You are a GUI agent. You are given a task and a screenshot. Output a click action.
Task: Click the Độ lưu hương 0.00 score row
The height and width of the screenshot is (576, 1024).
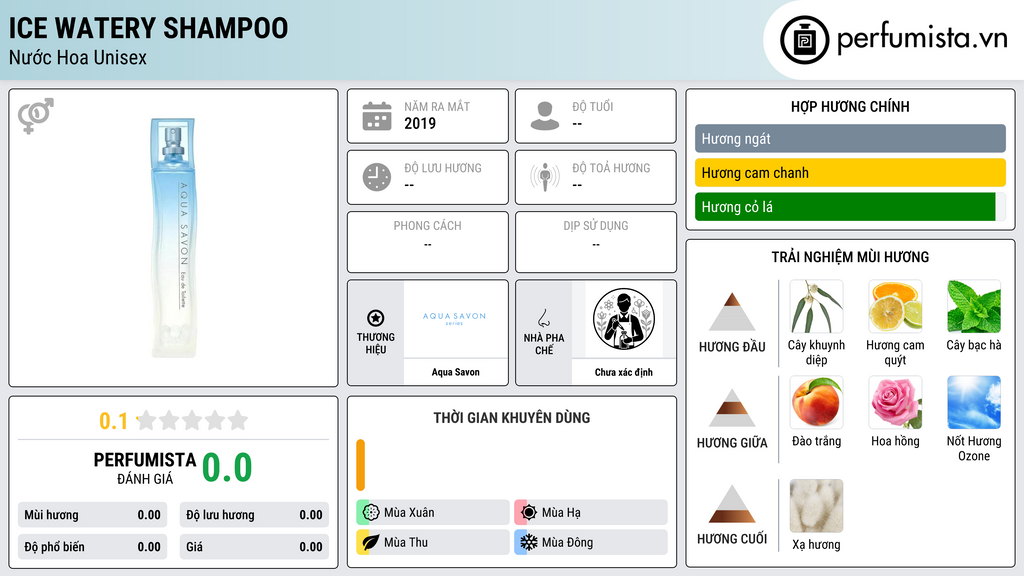(254, 515)
